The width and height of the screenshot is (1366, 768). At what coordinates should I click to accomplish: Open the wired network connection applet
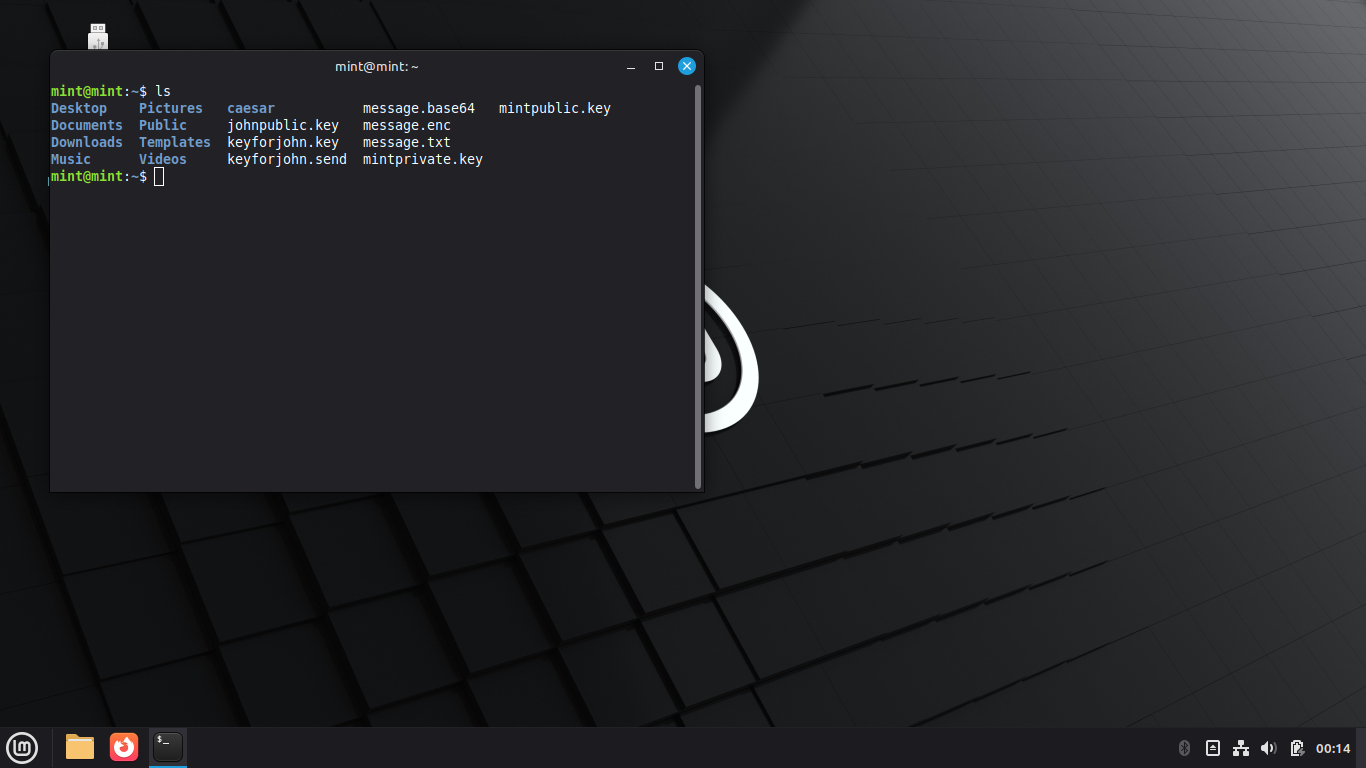point(1241,748)
